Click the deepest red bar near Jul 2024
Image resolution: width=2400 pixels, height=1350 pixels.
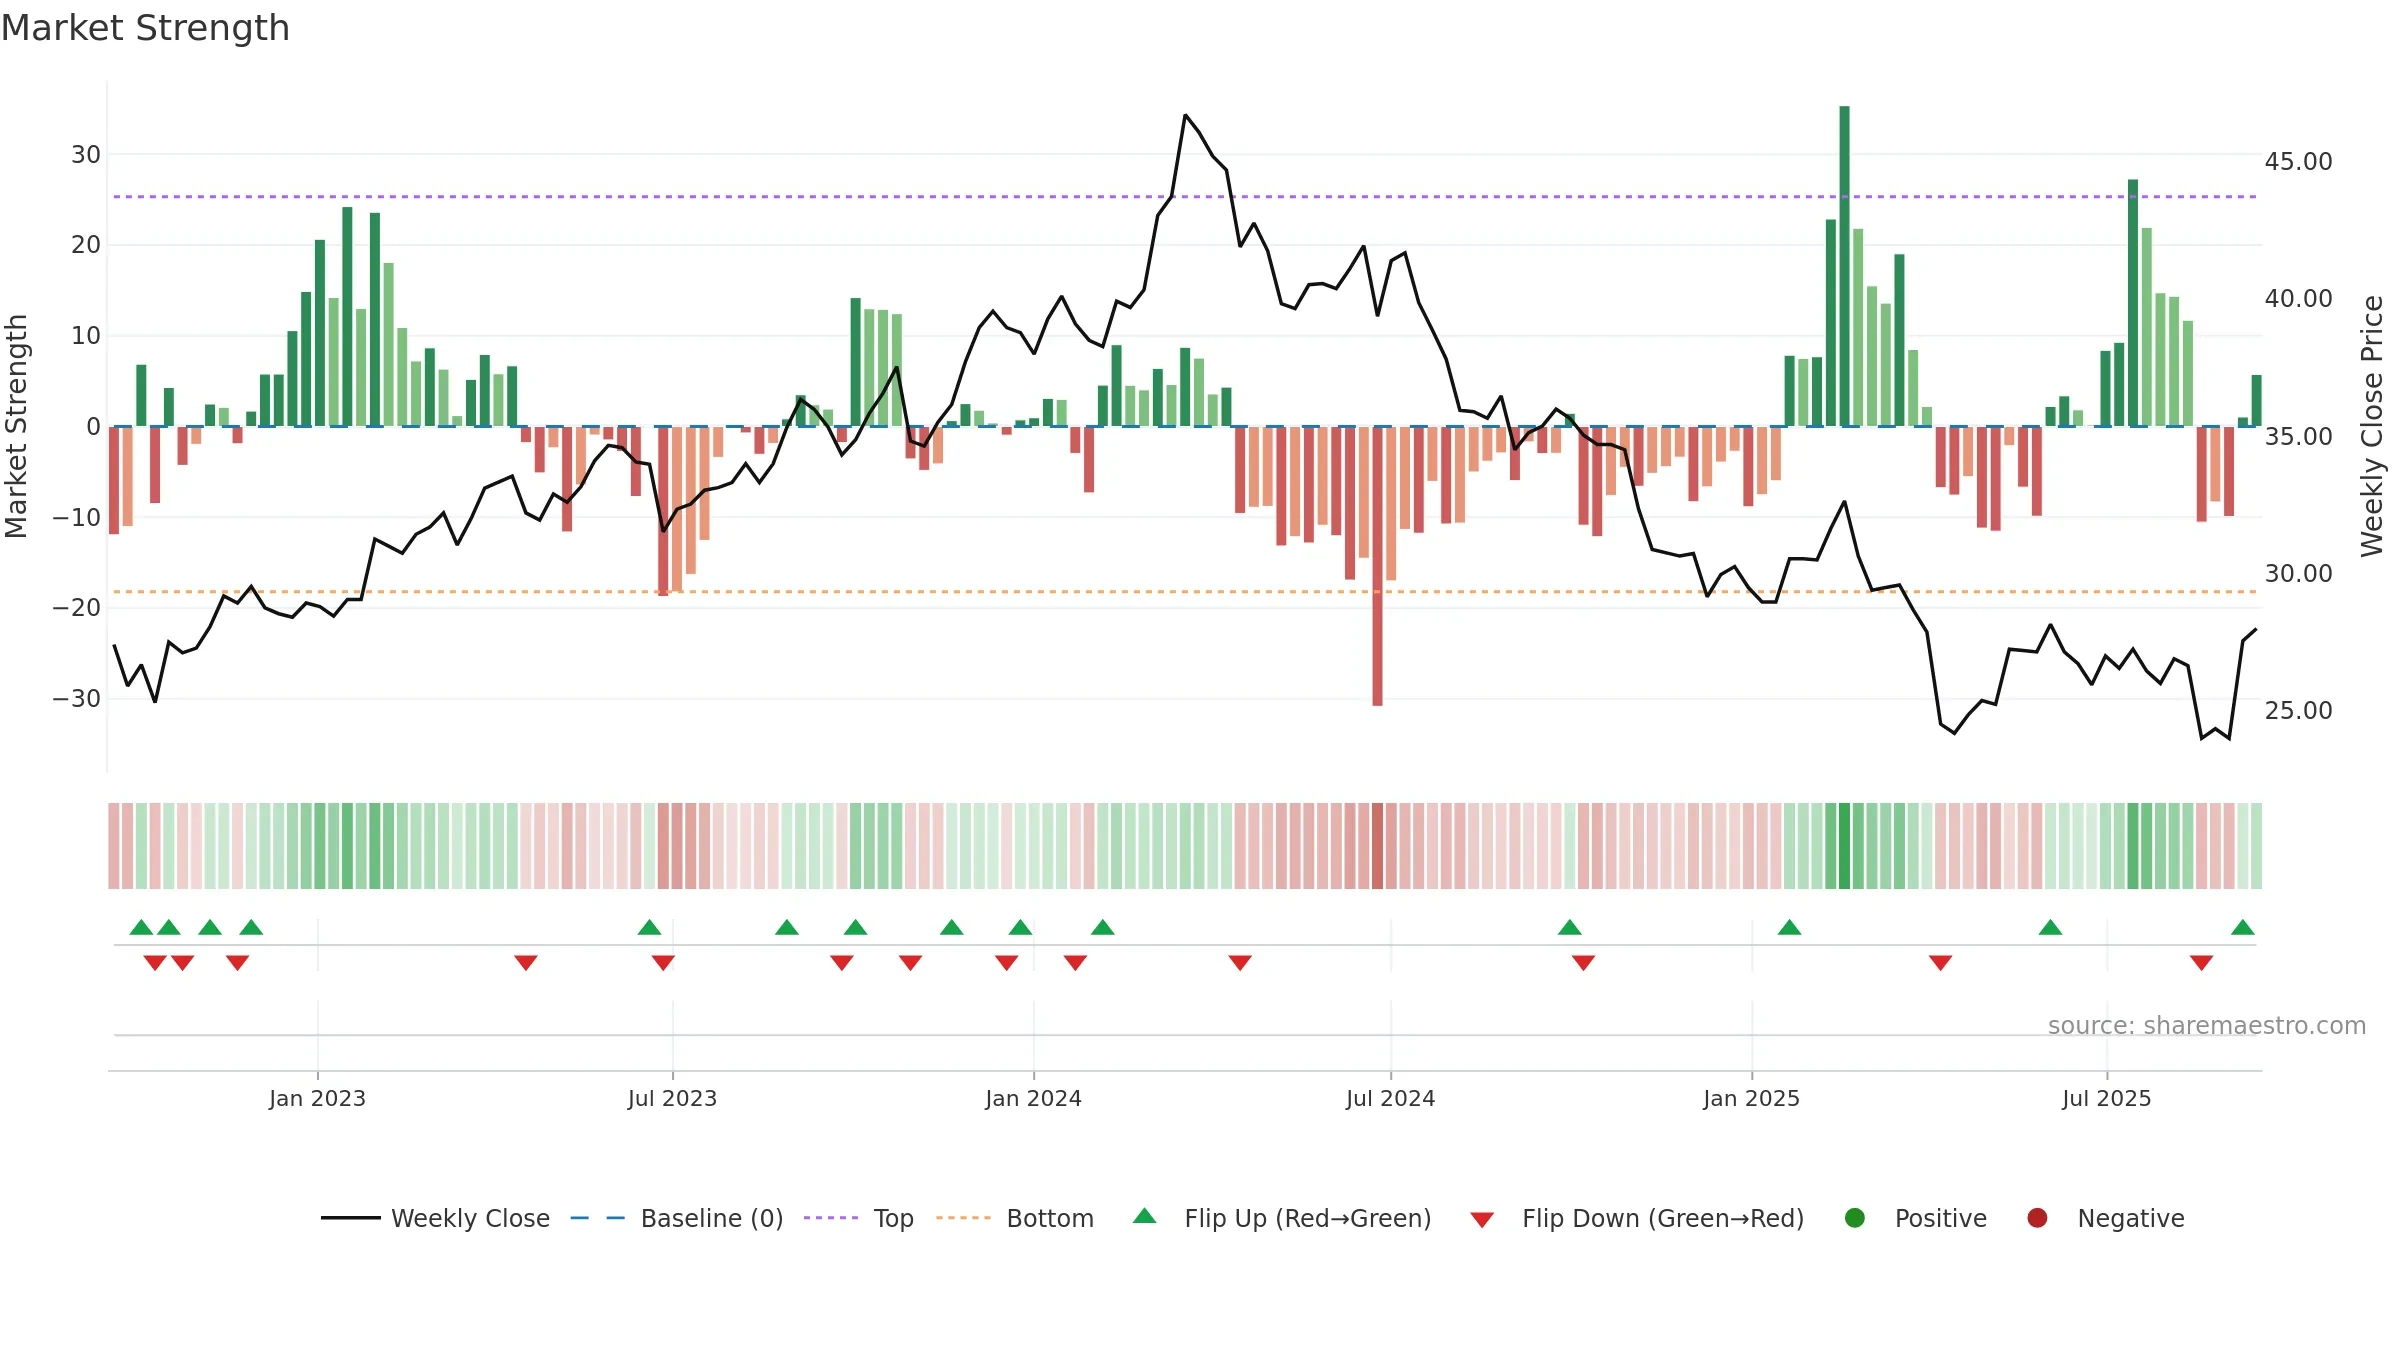[x=1377, y=566]
